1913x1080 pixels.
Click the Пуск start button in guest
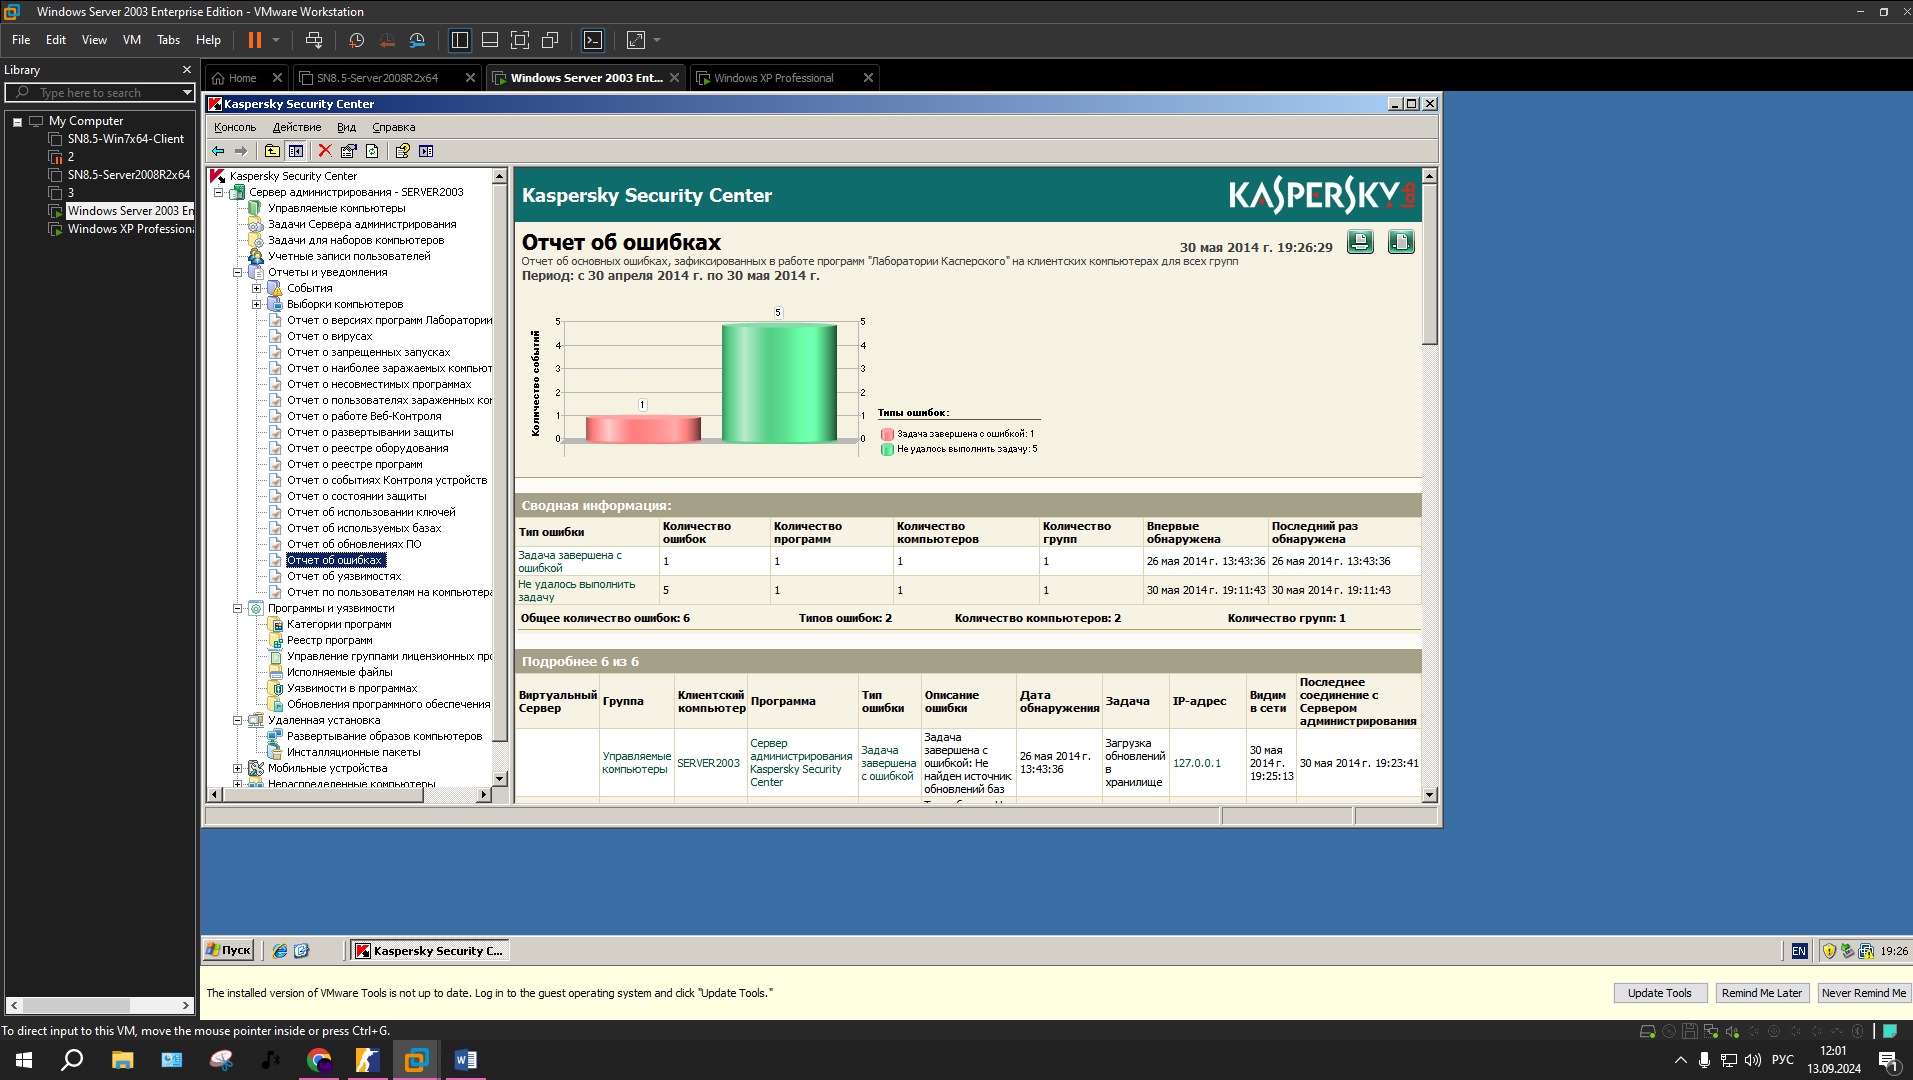[229, 951]
